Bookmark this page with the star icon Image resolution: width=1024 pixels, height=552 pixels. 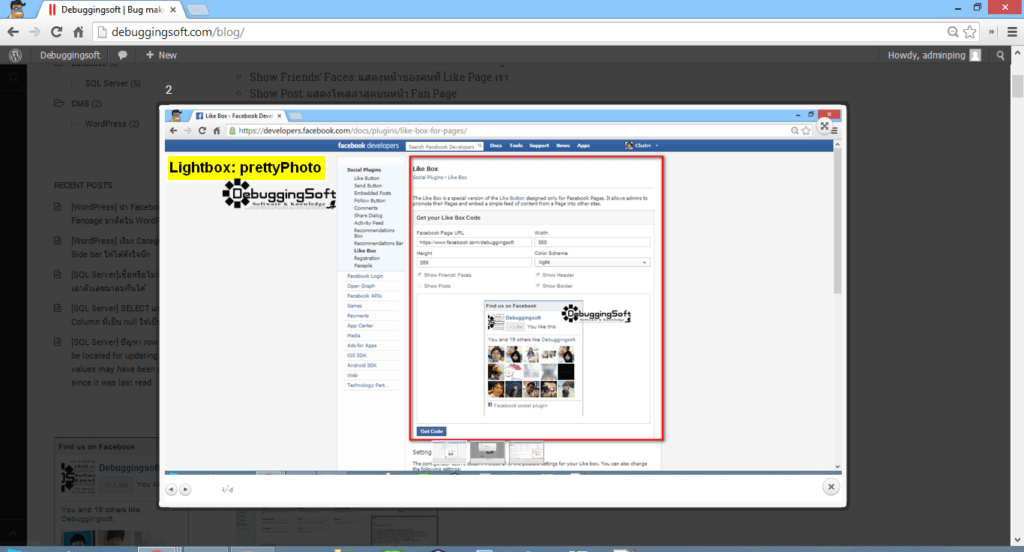[x=970, y=32]
